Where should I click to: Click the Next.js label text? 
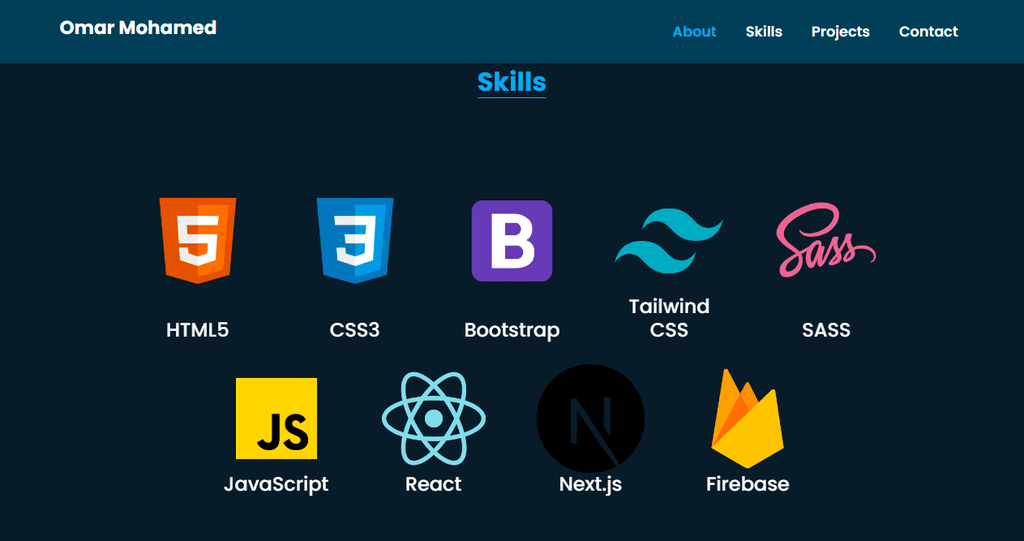click(590, 484)
